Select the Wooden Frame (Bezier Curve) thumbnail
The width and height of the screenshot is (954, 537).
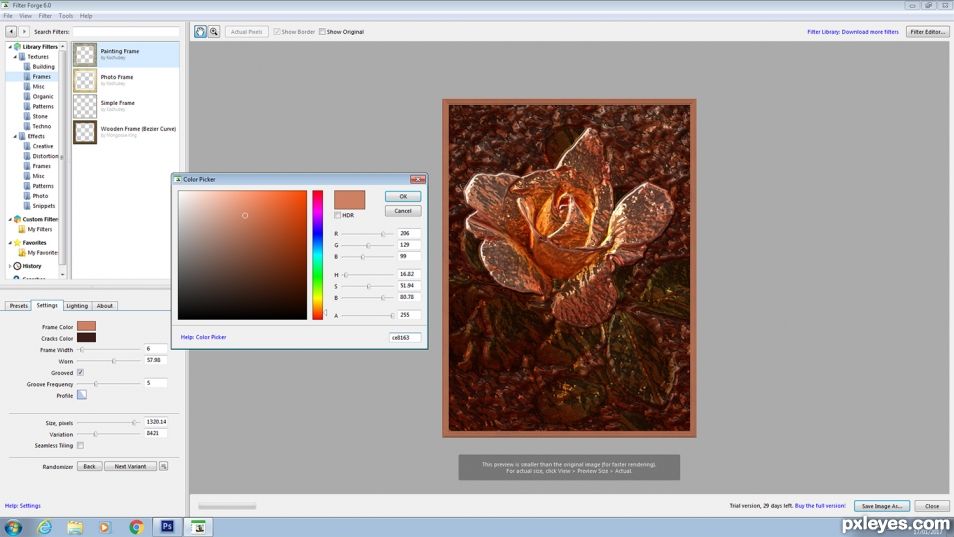click(x=85, y=132)
